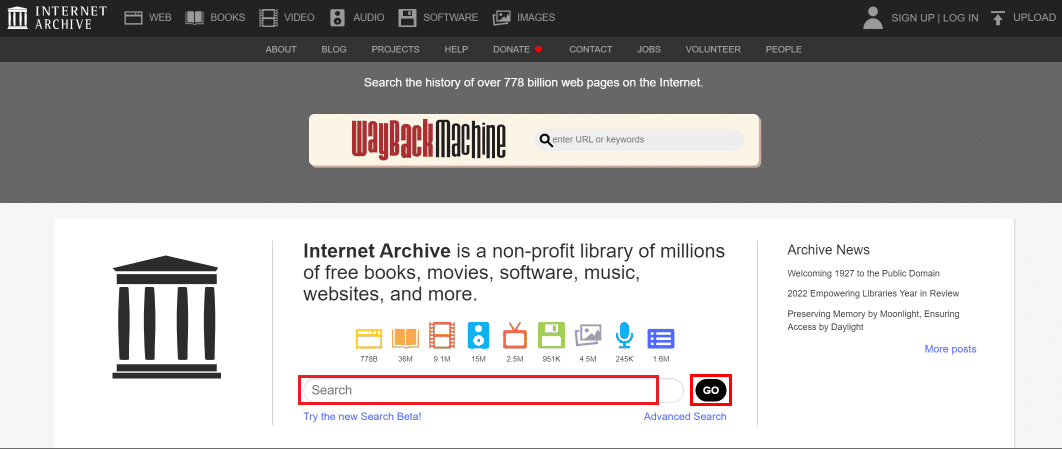This screenshot has width=1062, height=449.
Task: Open the Video filmstrip icon in top bar
Action: [x=268, y=18]
